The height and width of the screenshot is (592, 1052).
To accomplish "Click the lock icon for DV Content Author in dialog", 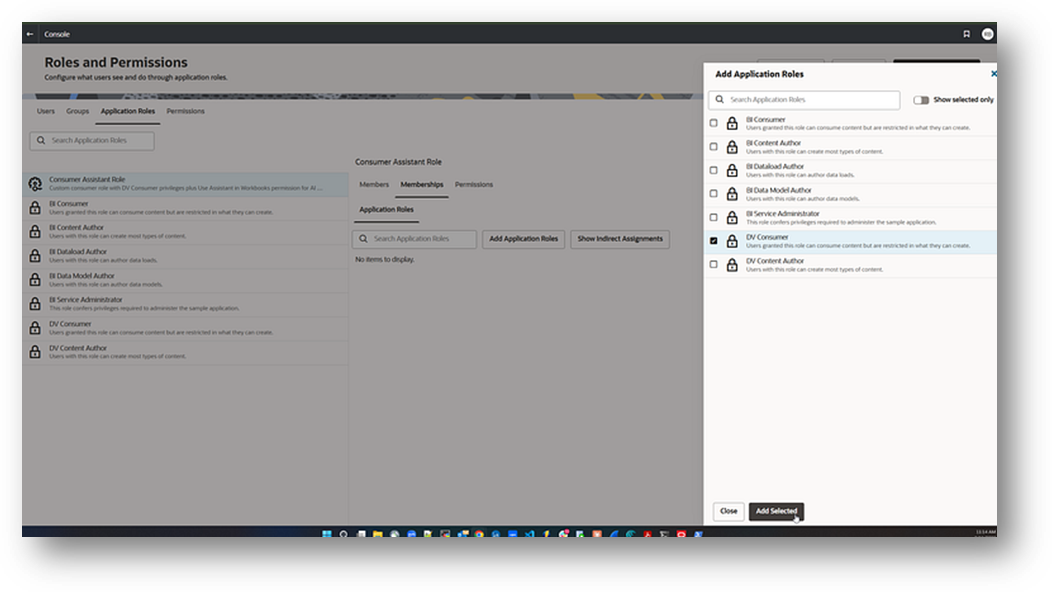I will (x=732, y=264).
